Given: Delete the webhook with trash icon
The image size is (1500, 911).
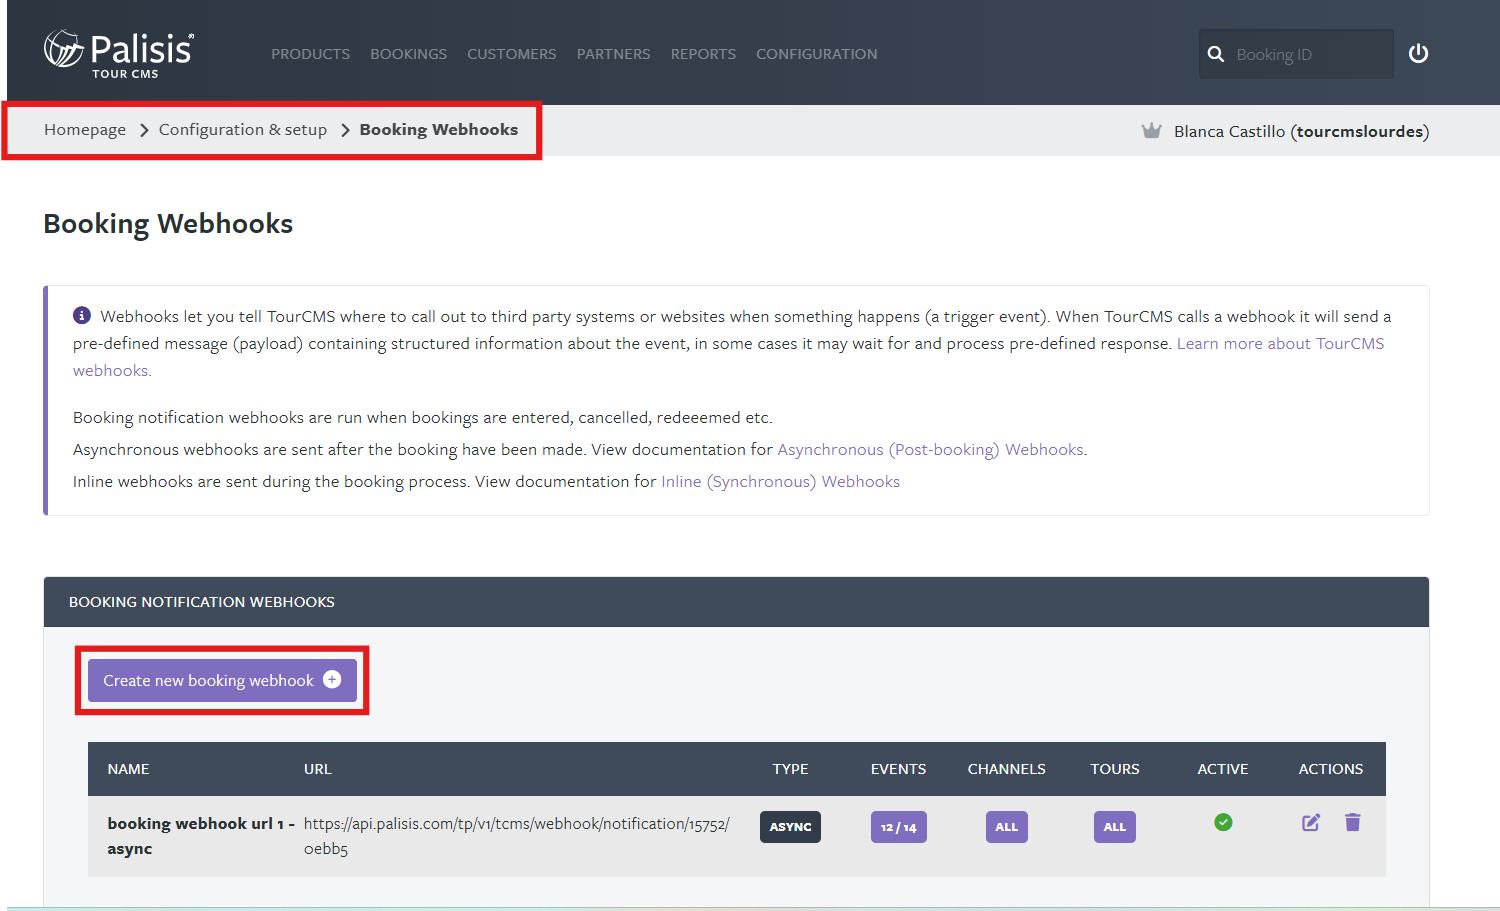Looking at the screenshot, I should [1353, 823].
